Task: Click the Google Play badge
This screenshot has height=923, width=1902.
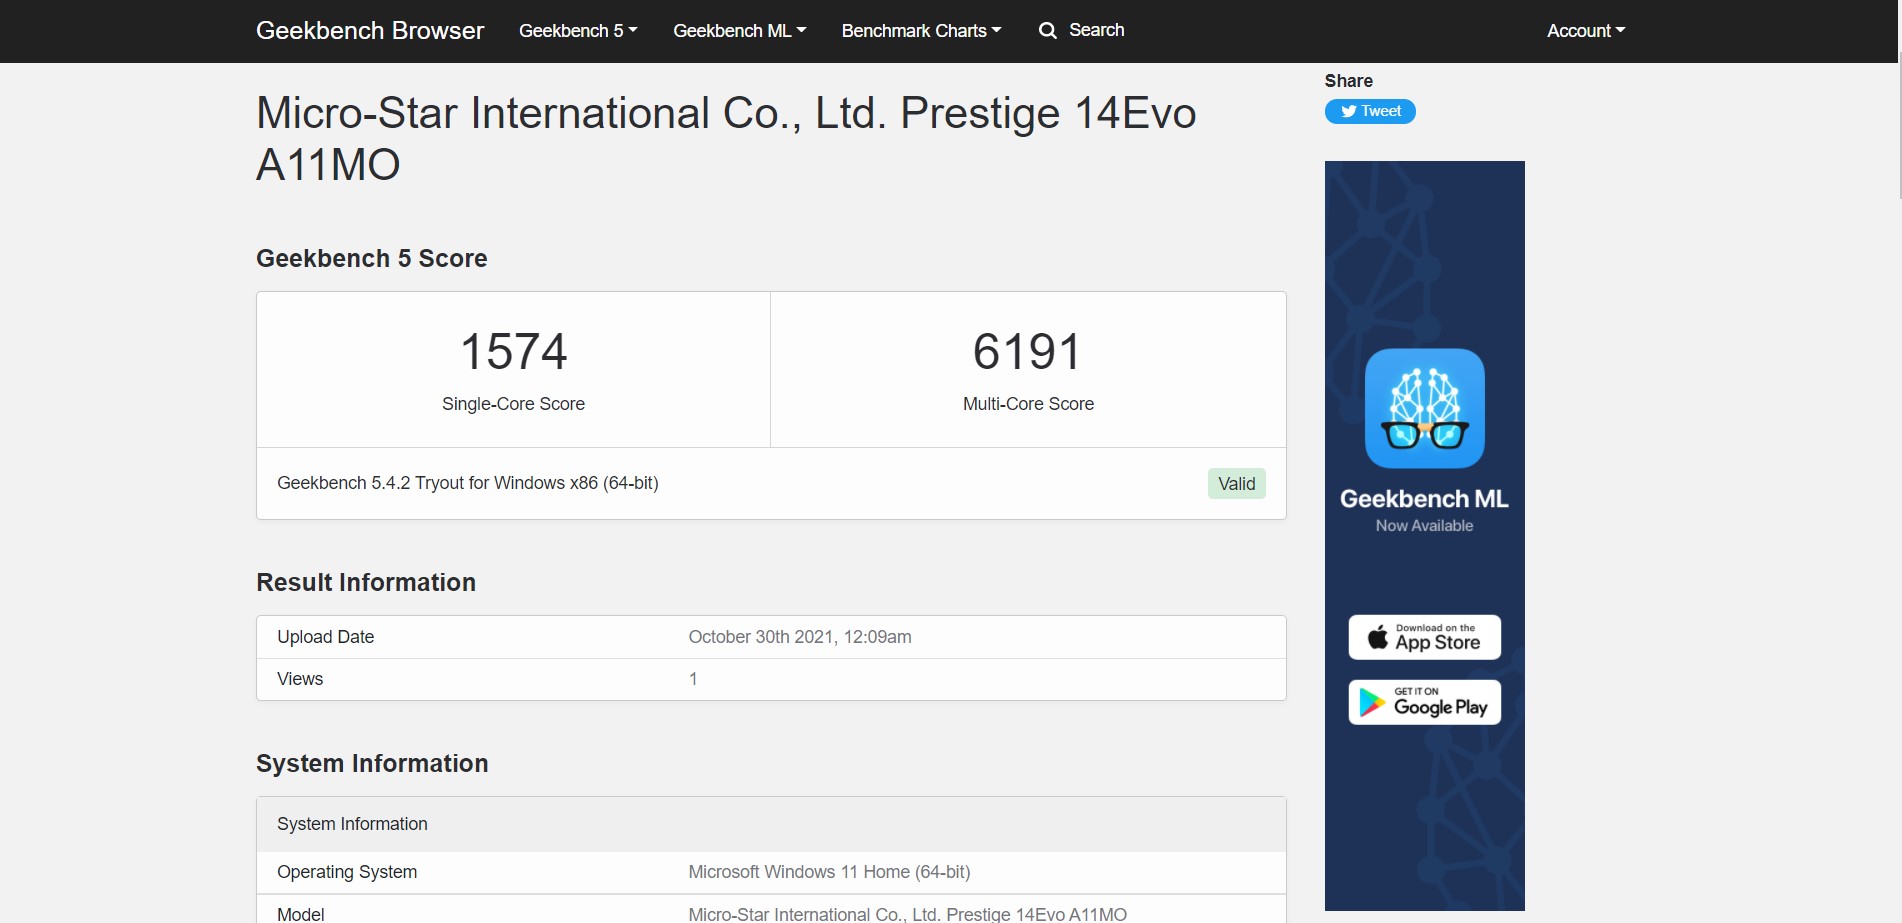Action: click(x=1424, y=702)
